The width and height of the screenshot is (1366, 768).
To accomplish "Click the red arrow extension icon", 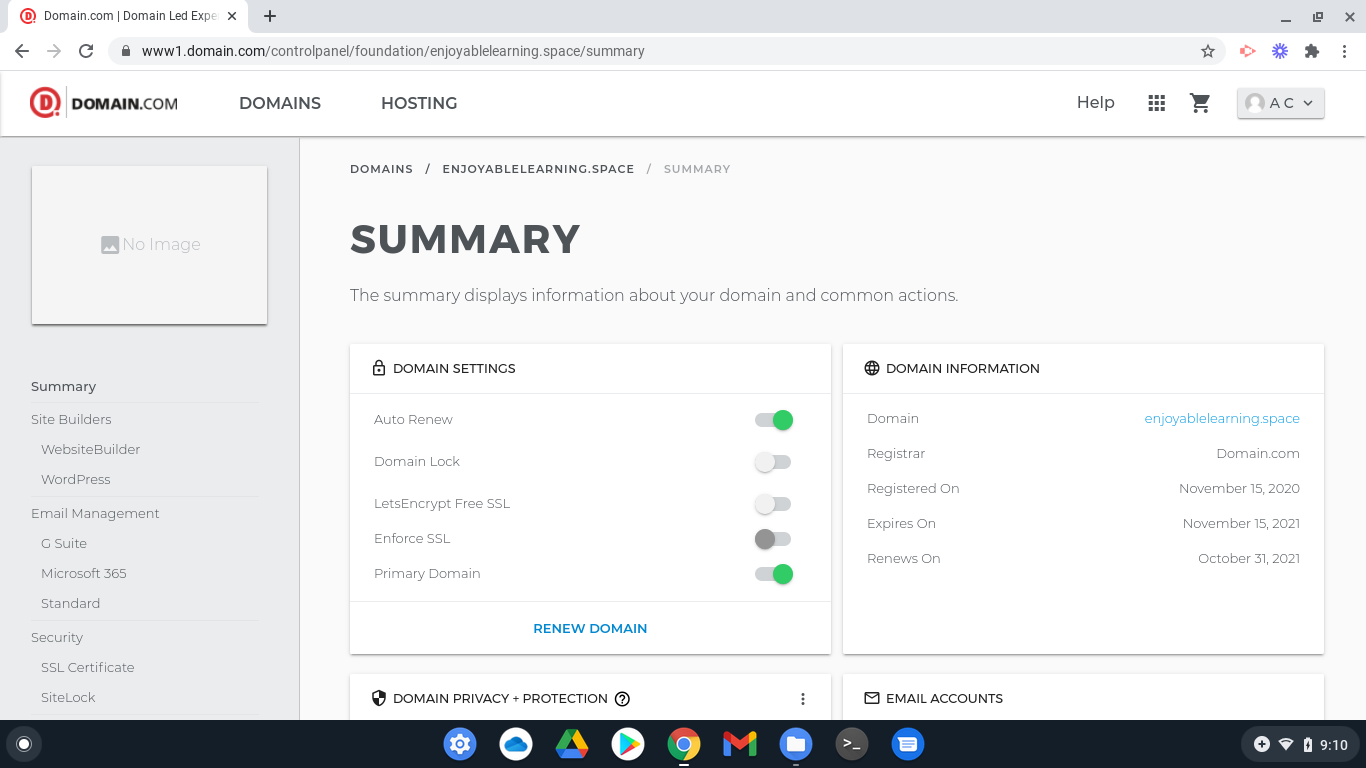I will pyautogui.click(x=1247, y=51).
